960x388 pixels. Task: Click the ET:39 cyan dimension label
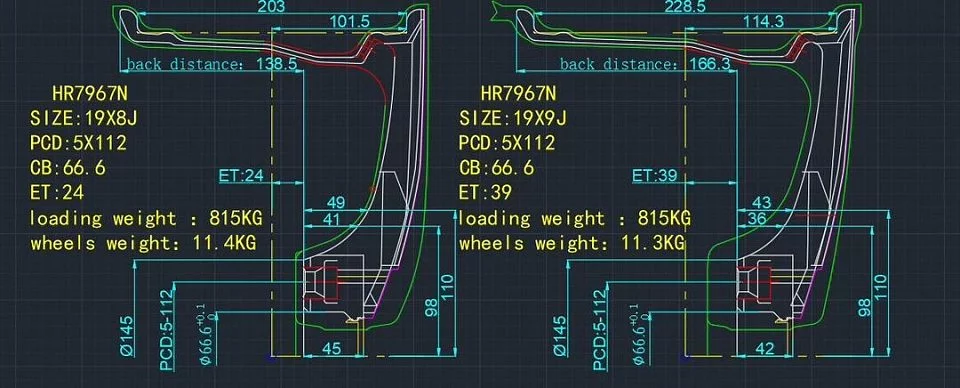click(x=654, y=176)
